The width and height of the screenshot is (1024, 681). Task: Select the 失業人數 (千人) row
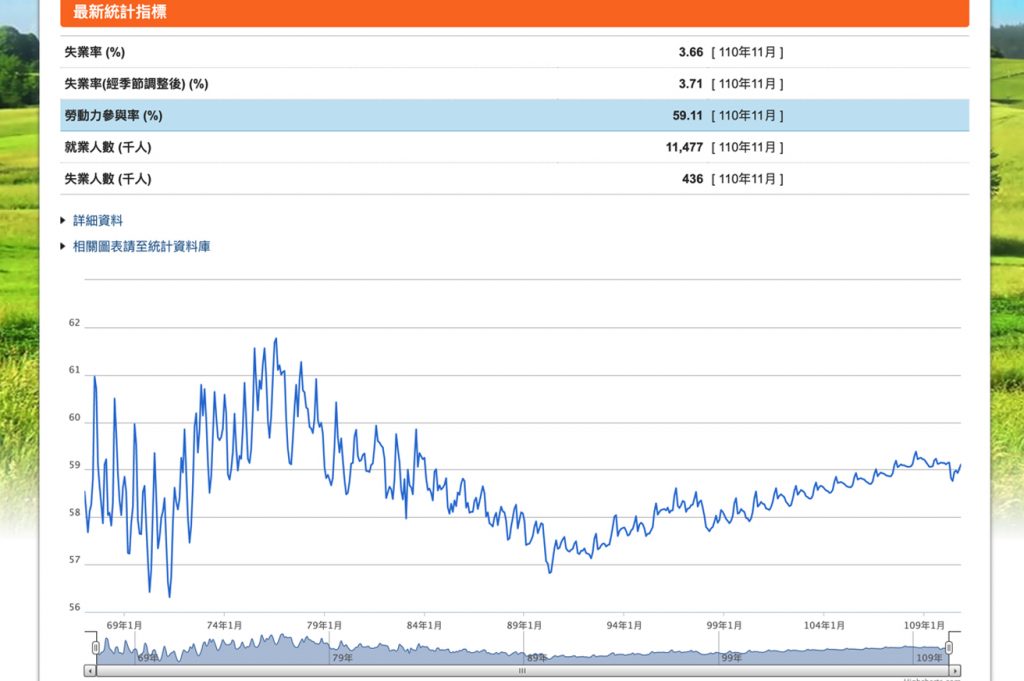click(515, 179)
